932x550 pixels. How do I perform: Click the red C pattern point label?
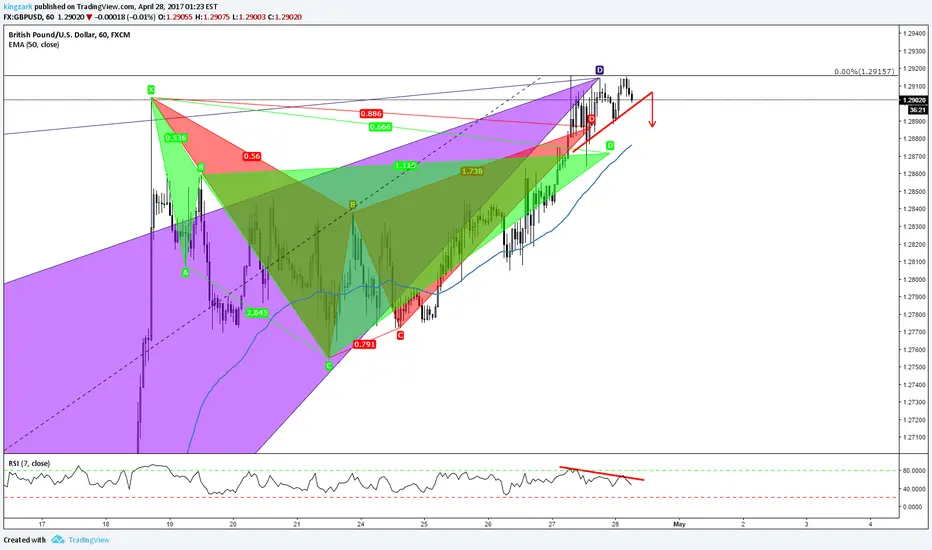(x=400, y=335)
